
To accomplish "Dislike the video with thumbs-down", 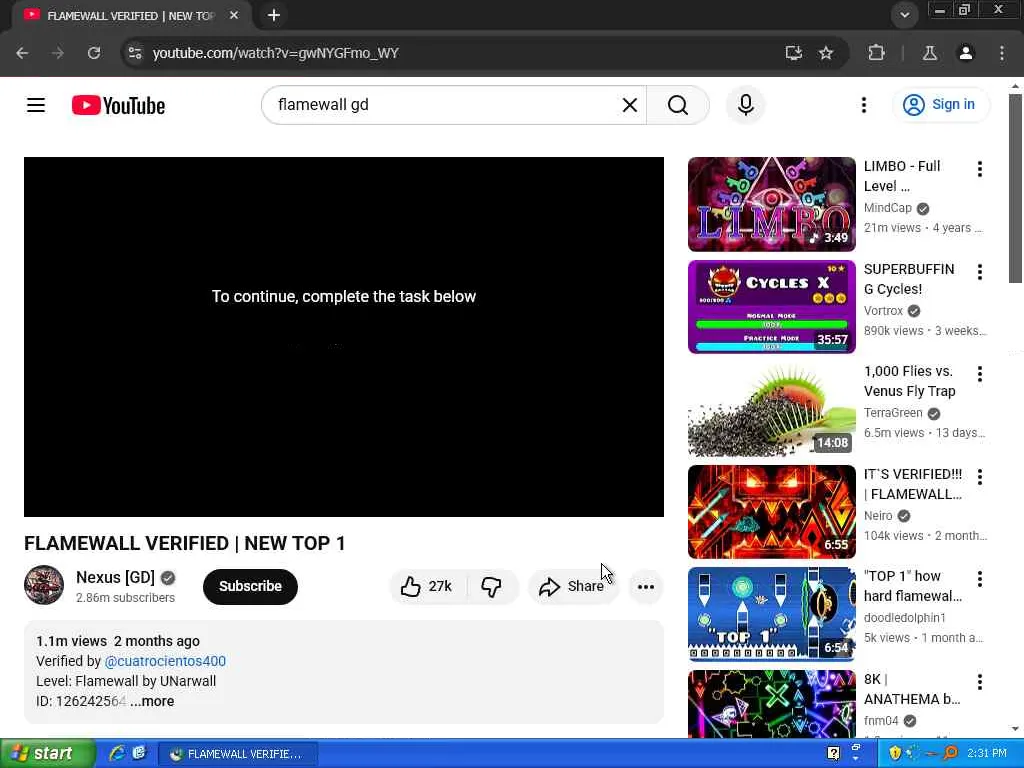I will [x=492, y=586].
